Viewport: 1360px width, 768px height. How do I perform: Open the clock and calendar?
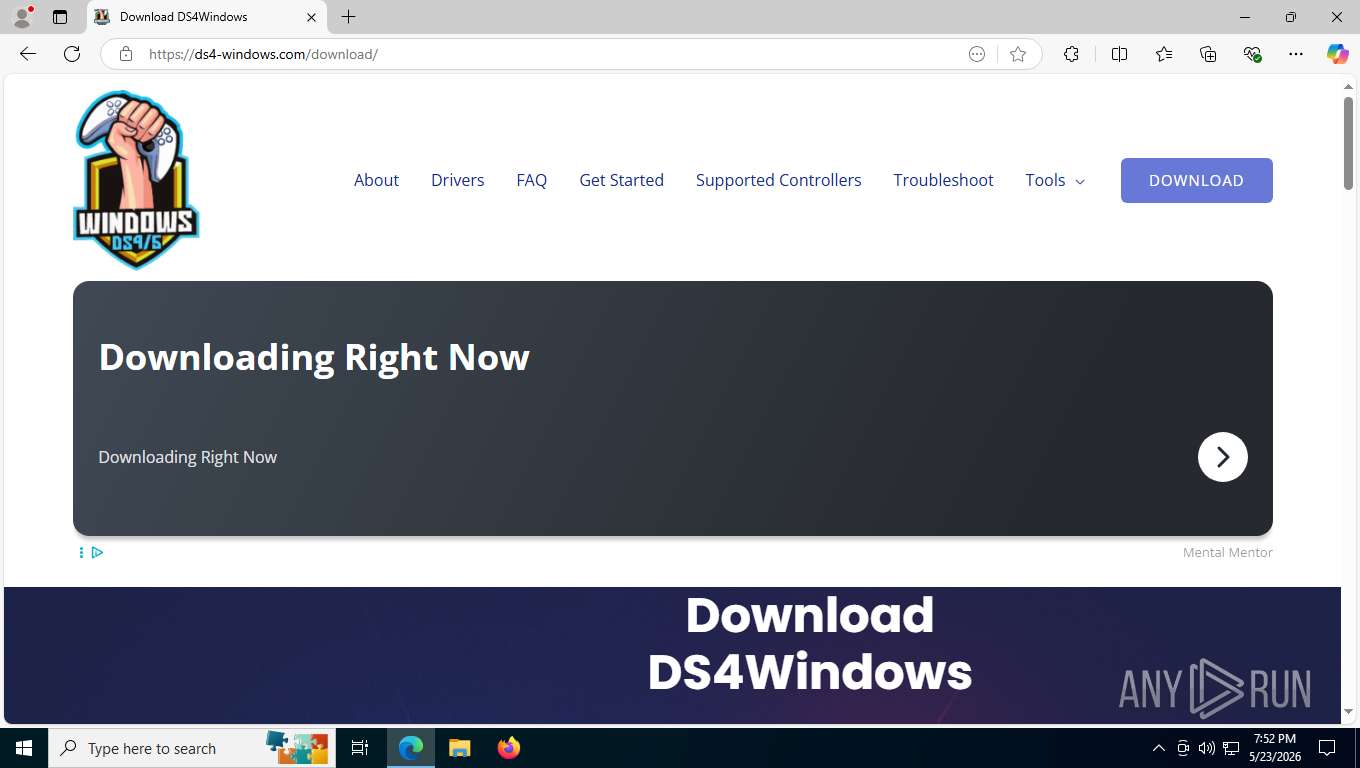tap(1274, 748)
